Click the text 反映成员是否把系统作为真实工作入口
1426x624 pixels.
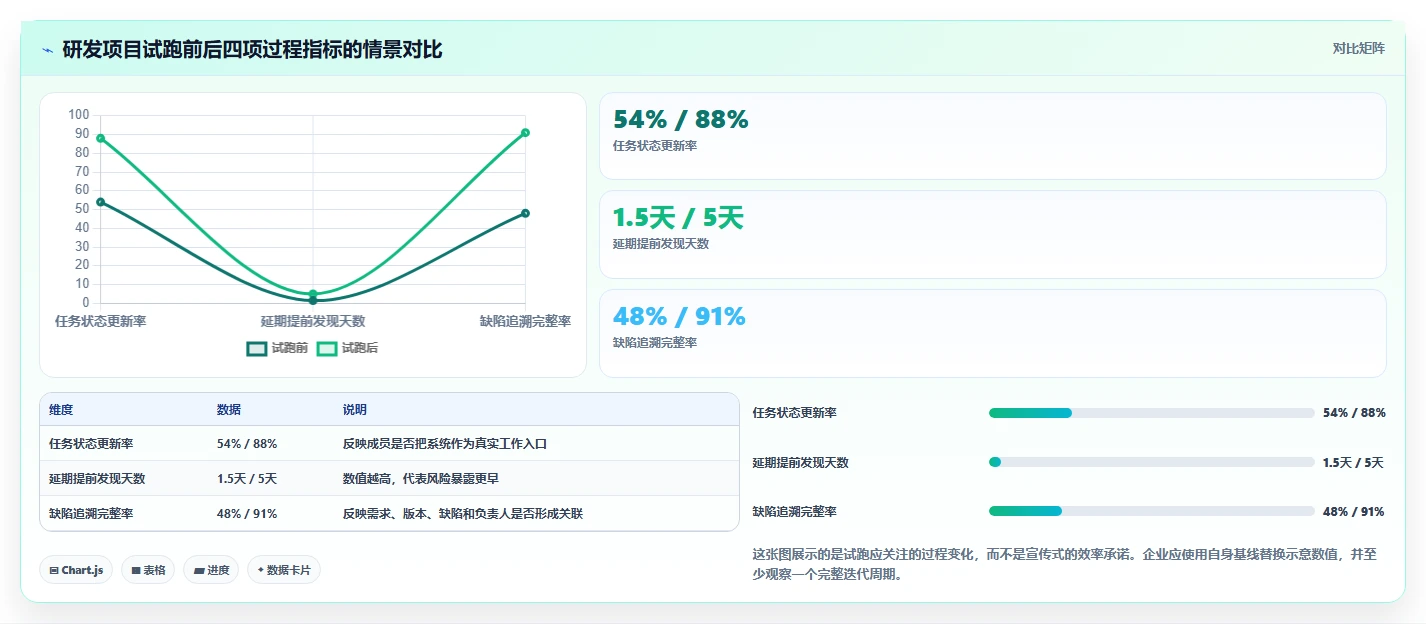click(445, 444)
